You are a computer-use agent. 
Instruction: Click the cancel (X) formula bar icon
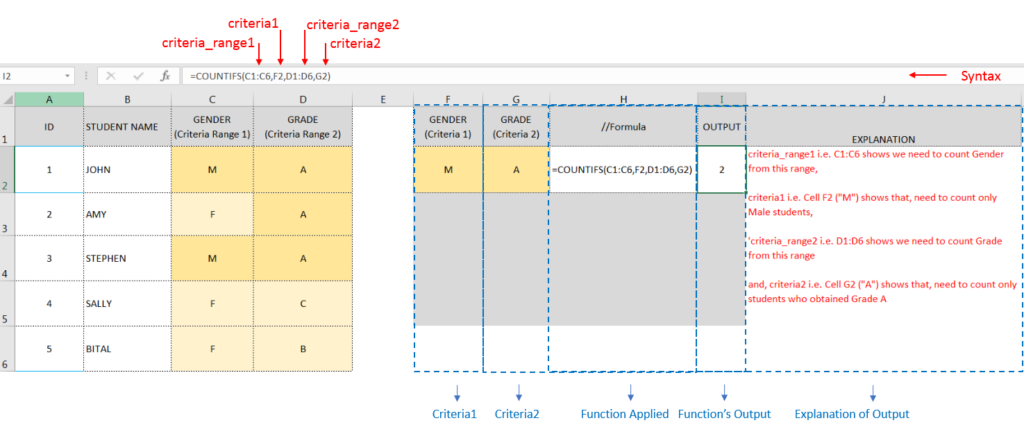(x=110, y=76)
